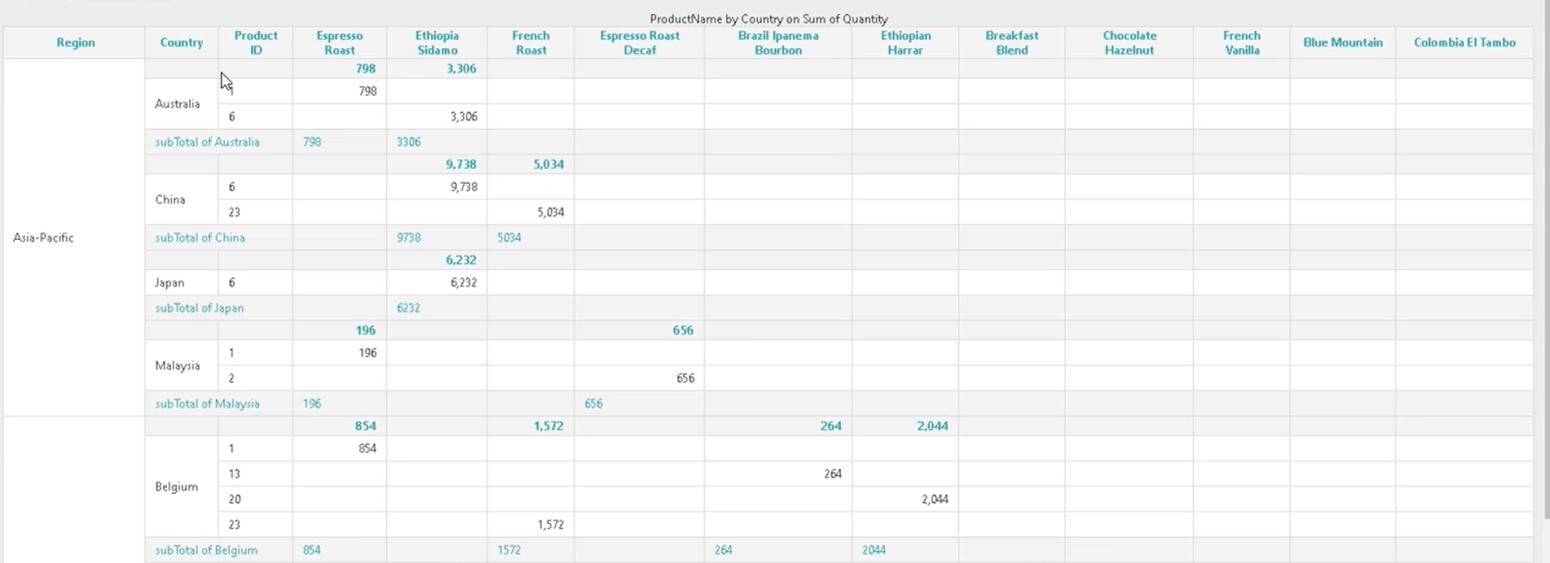Select the Breakfast Blend column header

(1012, 43)
